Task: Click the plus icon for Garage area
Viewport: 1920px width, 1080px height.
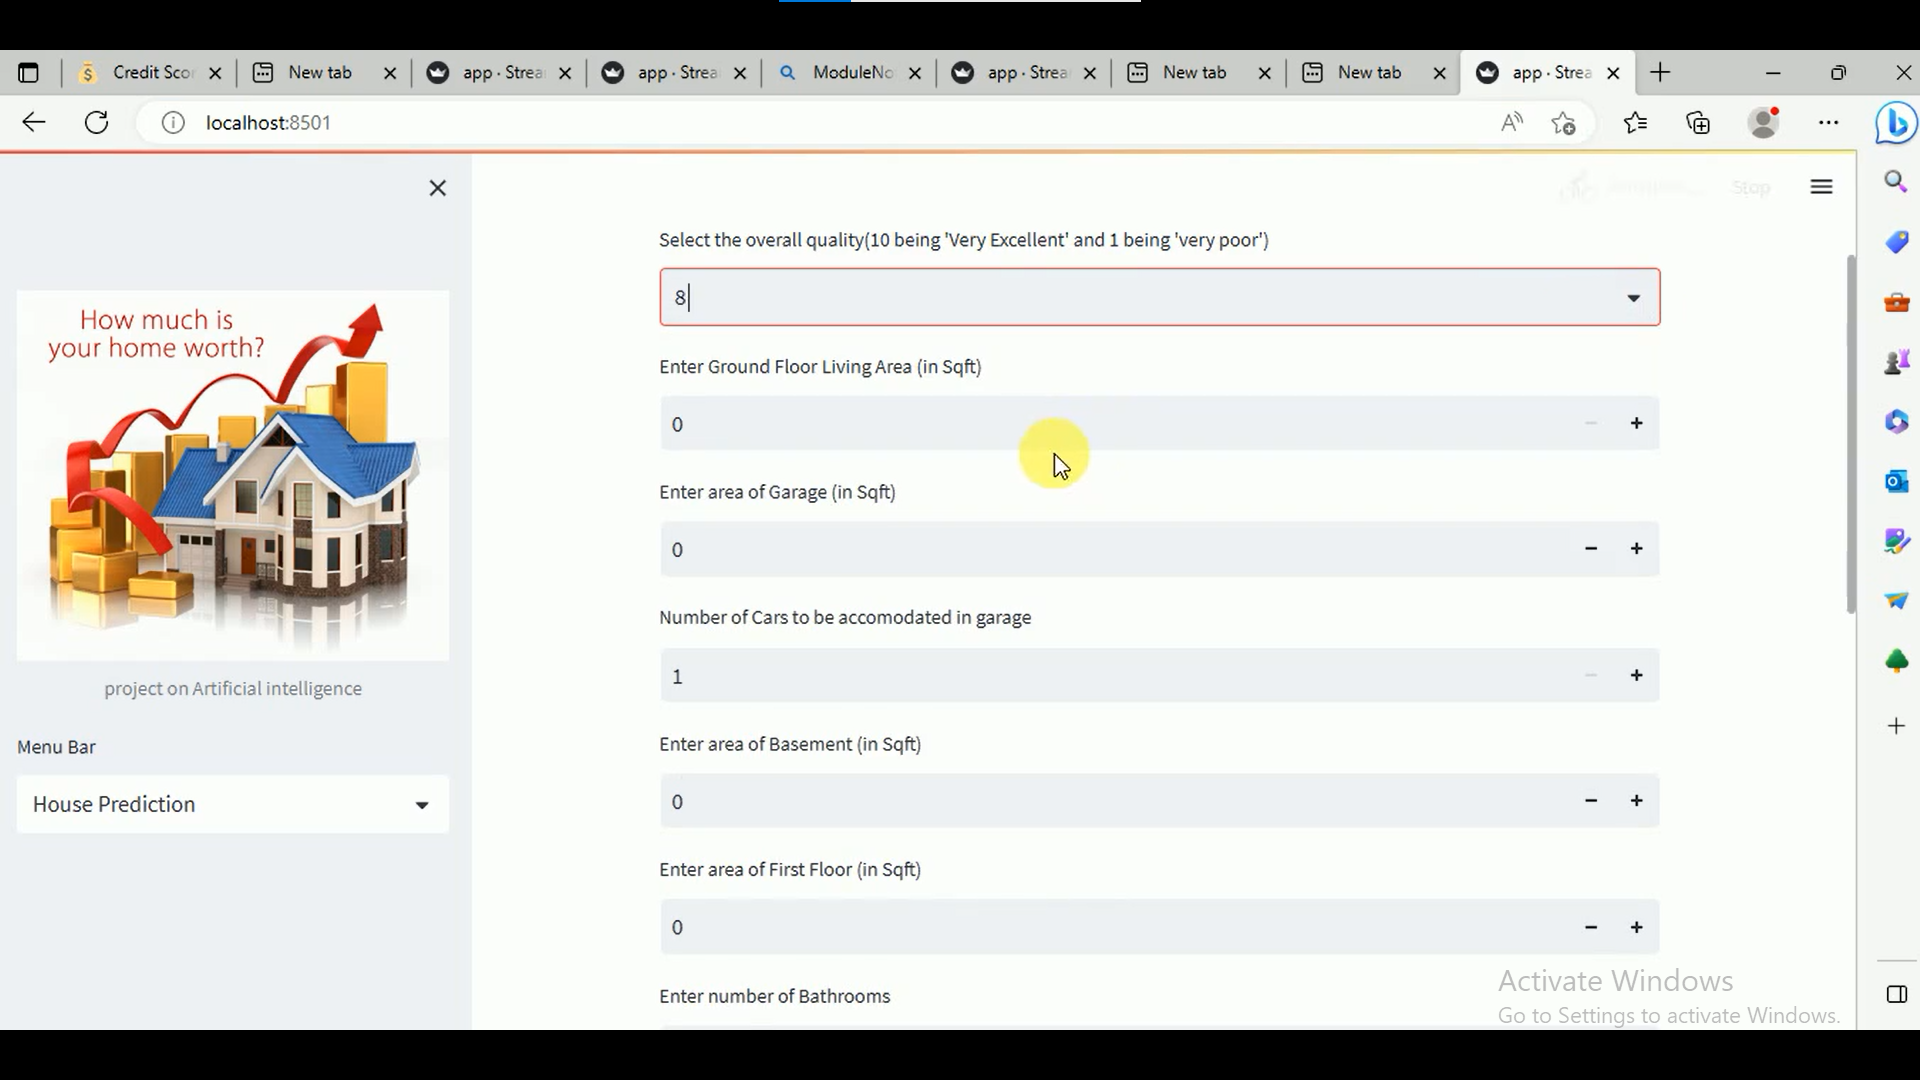Action: click(x=1636, y=549)
